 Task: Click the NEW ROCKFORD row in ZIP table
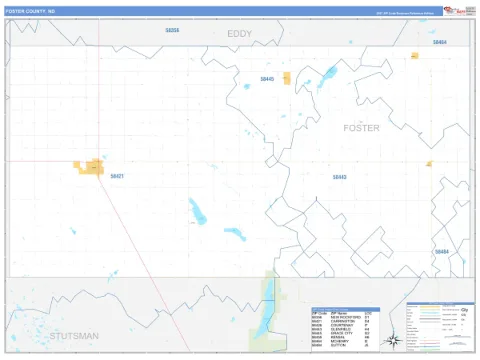[341, 317]
